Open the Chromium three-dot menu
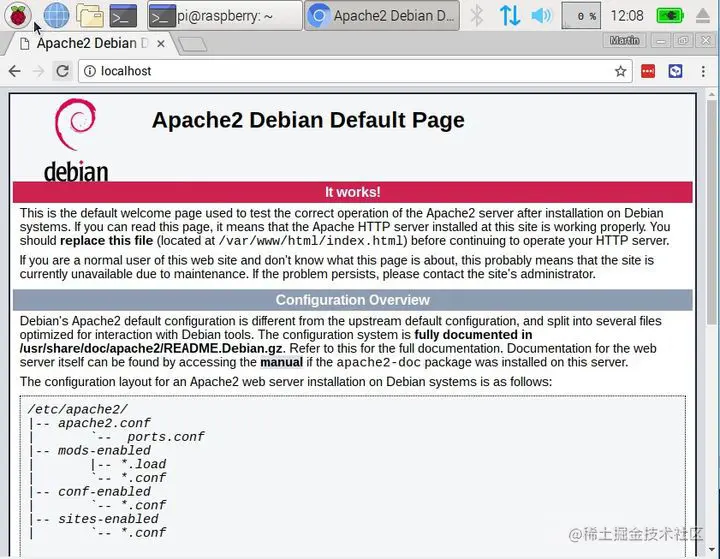This screenshot has height=559, width=720. [x=703, y=71]
